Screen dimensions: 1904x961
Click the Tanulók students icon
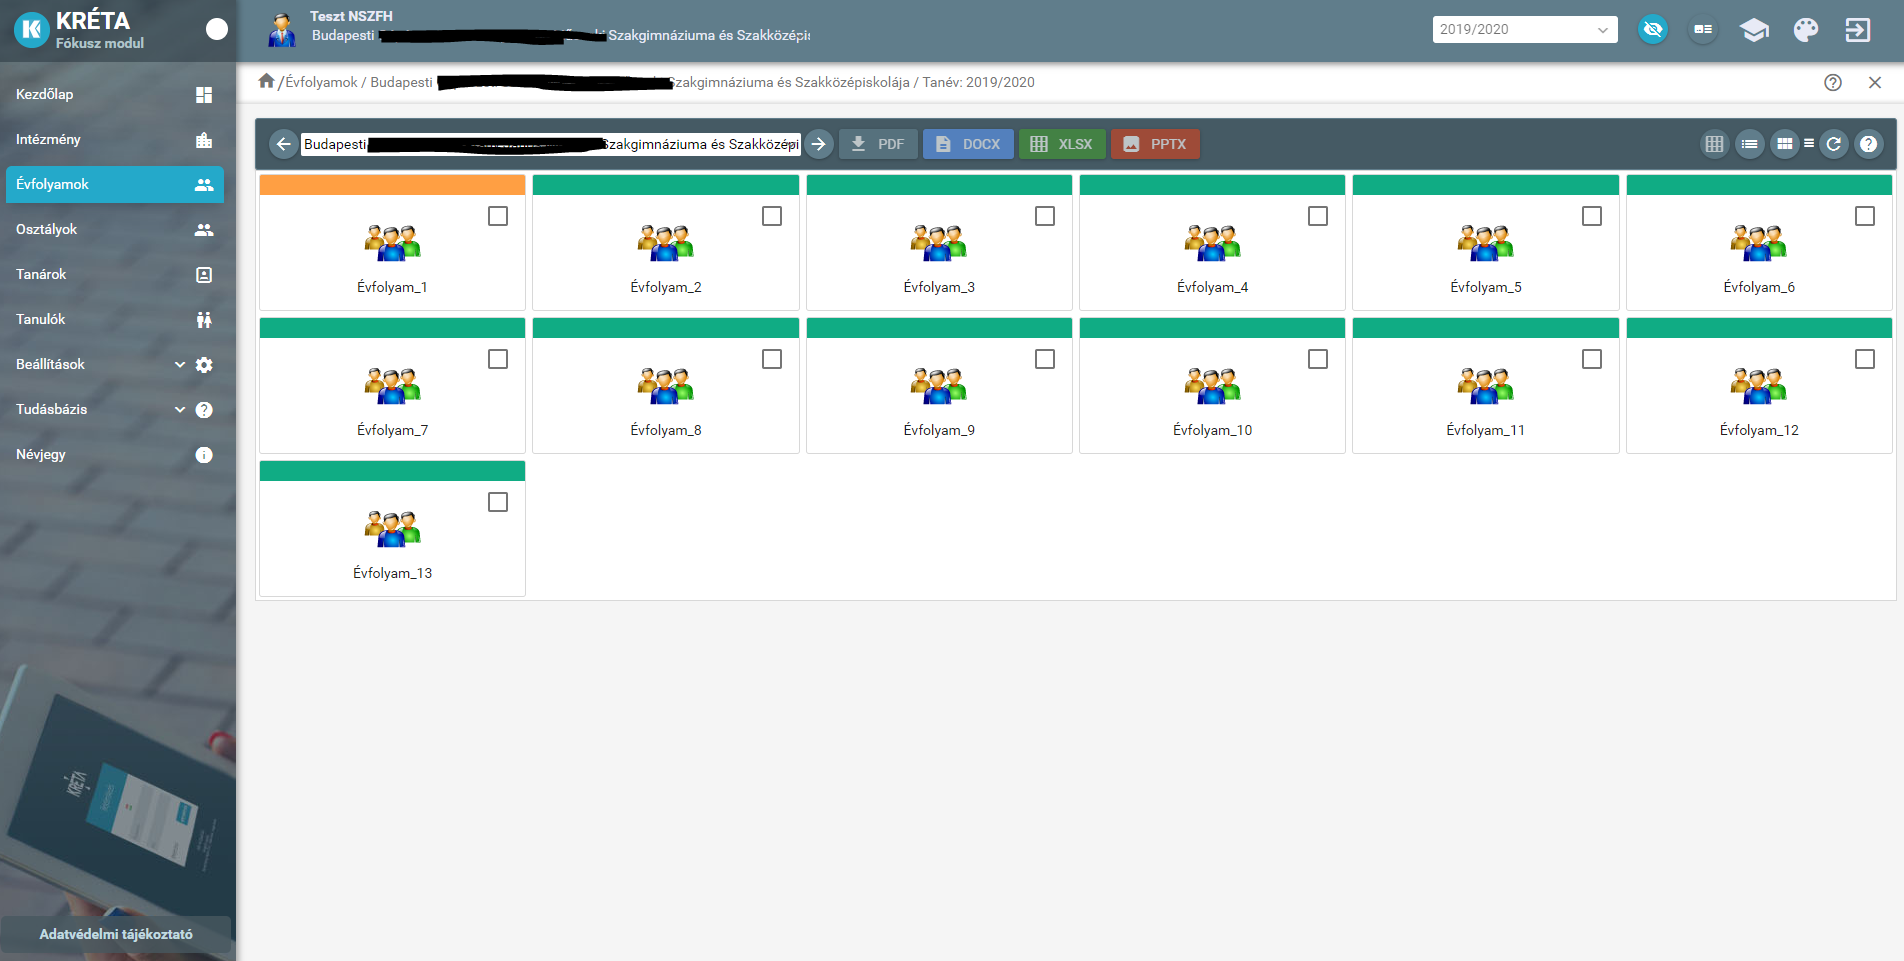coord(204,320)
